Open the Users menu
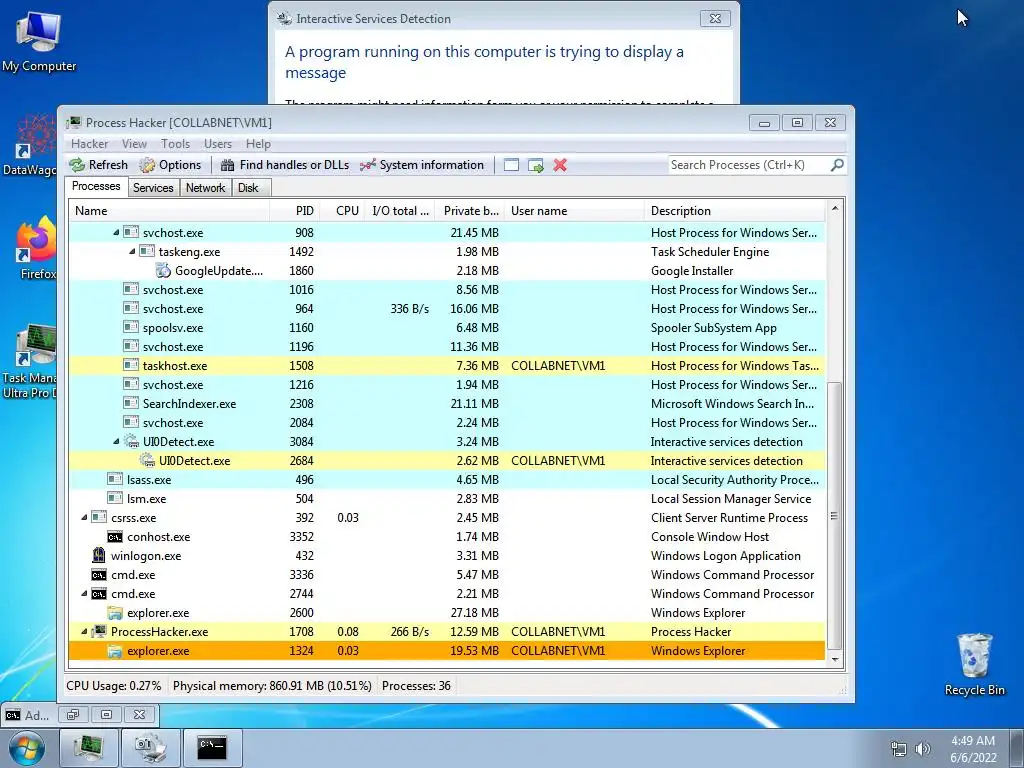Screen dimensions: 1024x768 [x=217, y=144]
